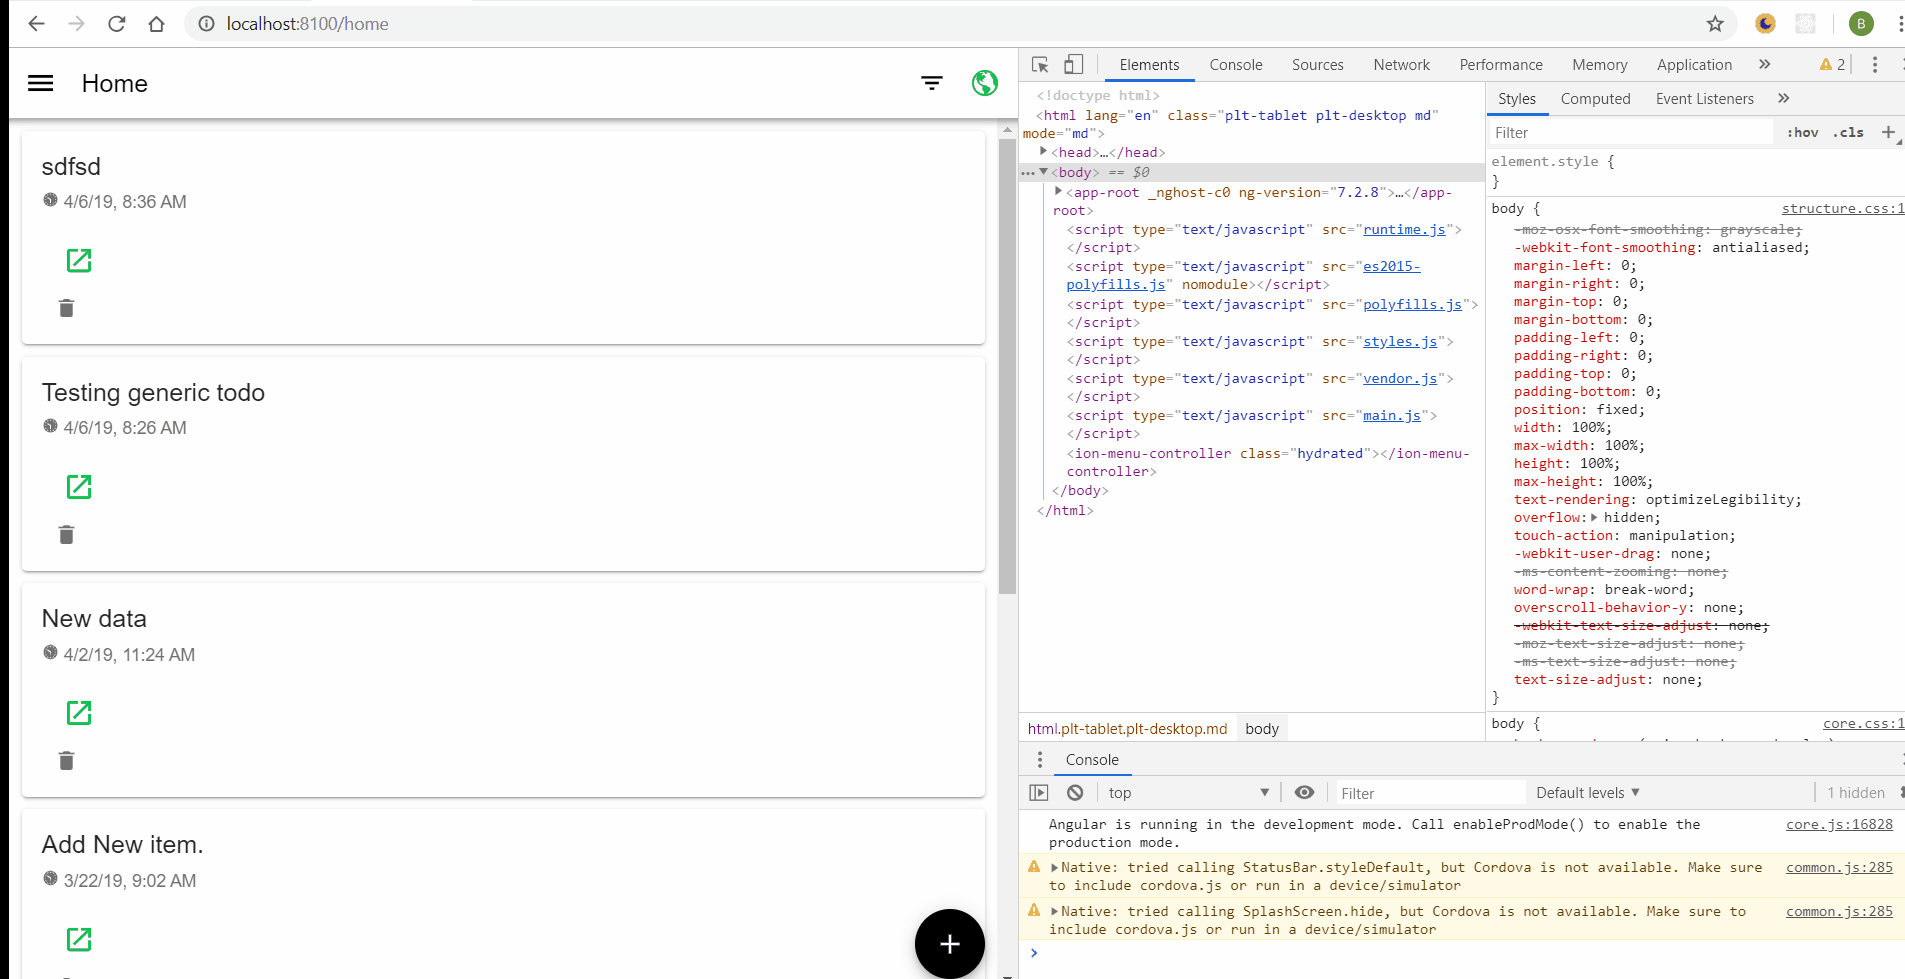Reload the browser page
The width and height of the screenshot is (1905, 979).
[117, 23]
